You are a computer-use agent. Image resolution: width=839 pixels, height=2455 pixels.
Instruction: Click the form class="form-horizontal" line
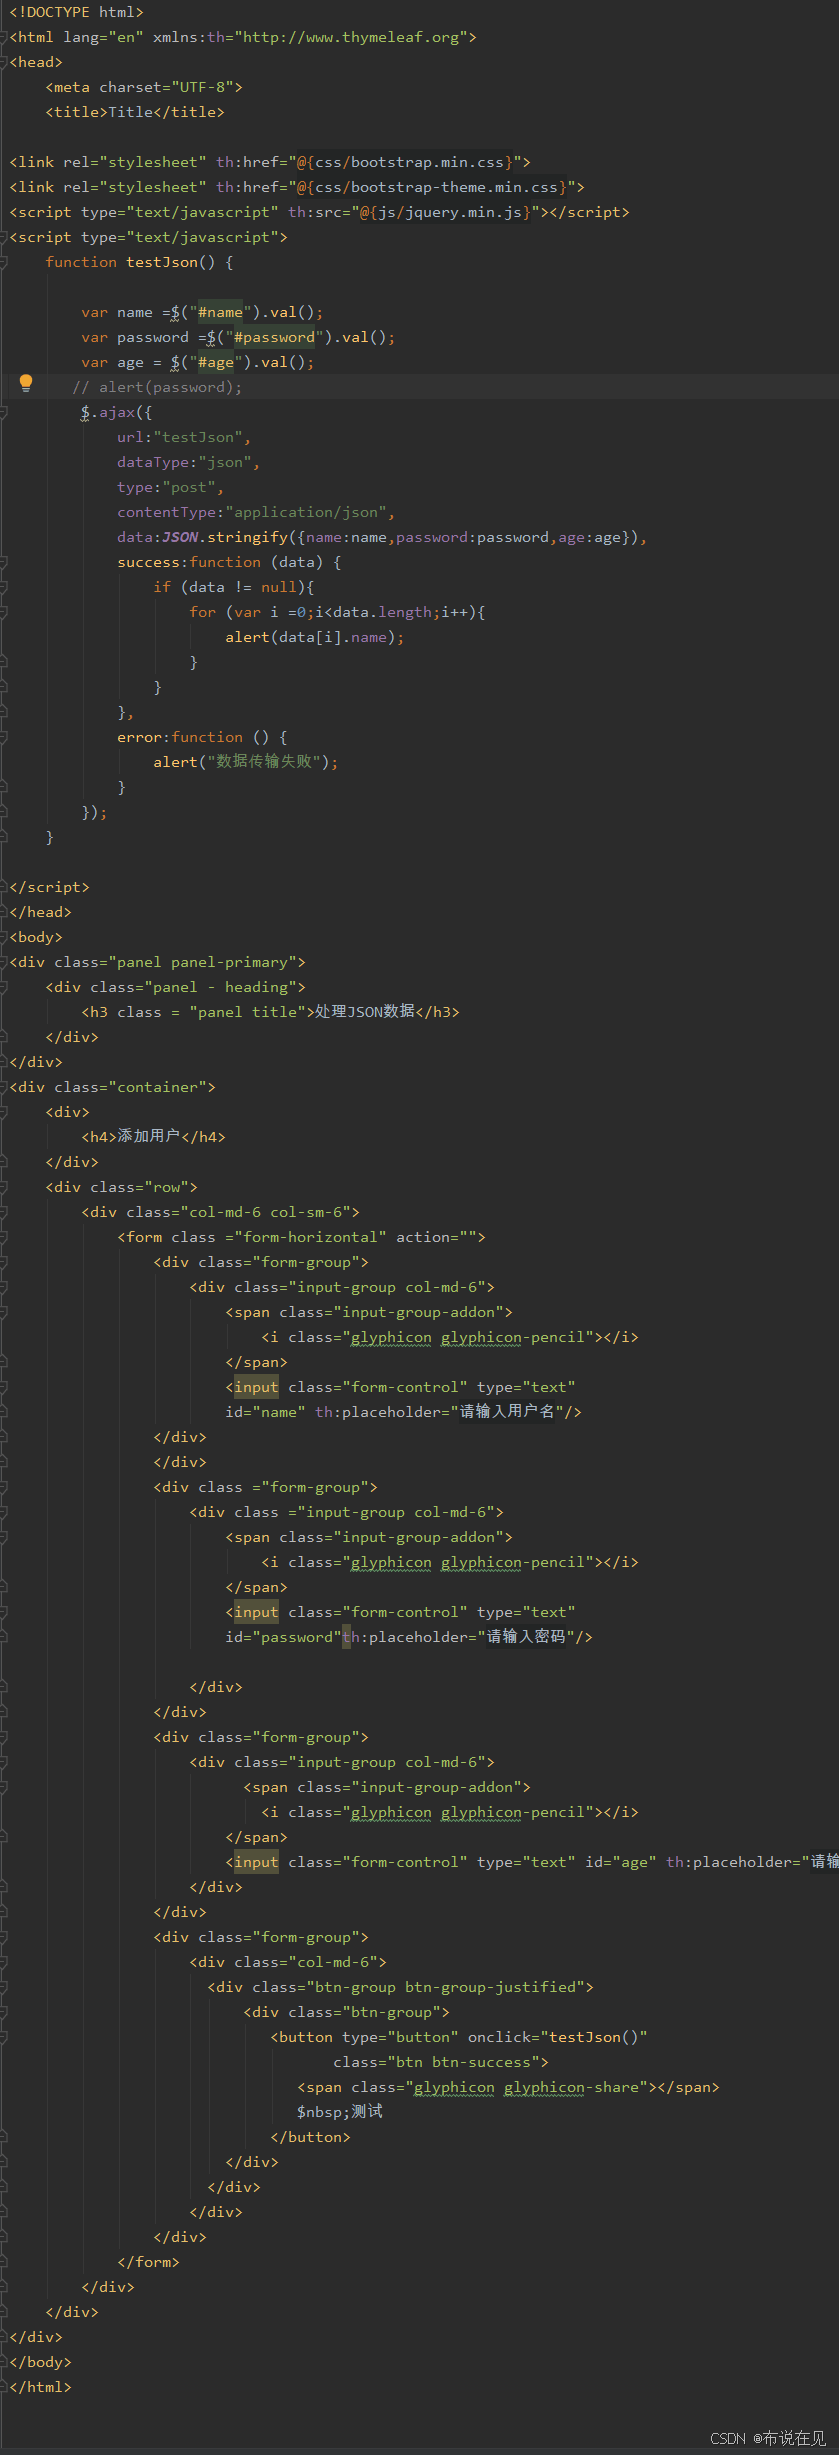pos(301,1237)
